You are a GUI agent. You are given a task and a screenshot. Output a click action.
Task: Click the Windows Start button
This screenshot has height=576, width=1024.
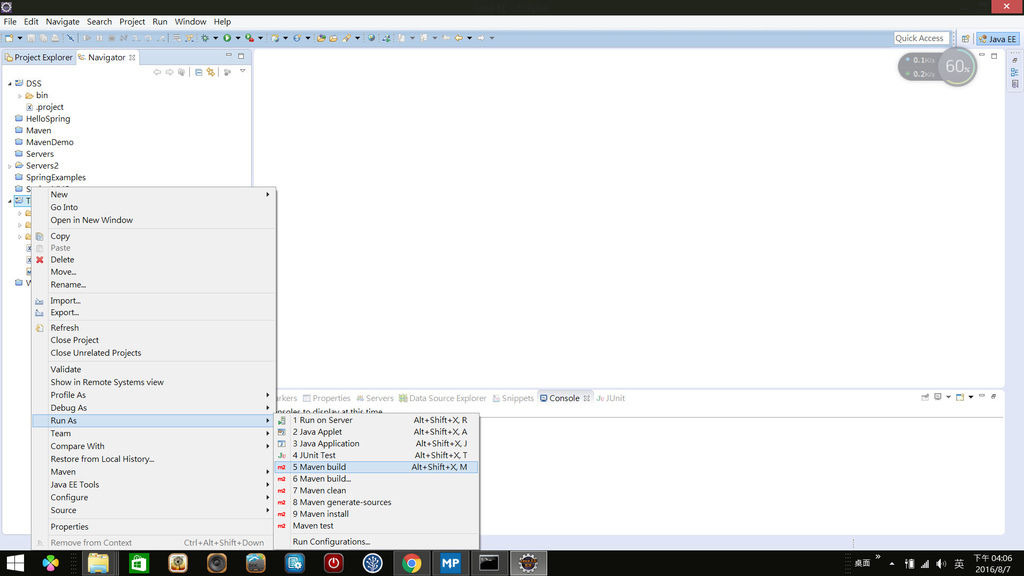15,563
